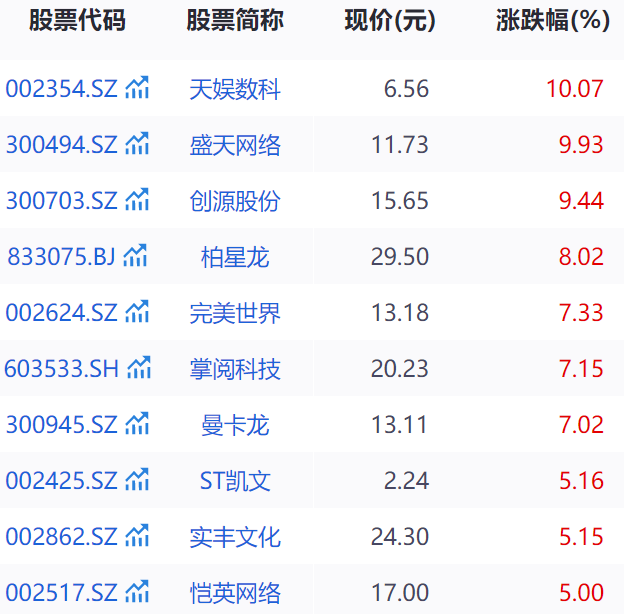
Task: Open stock code link 002862.SZ
Action: pos(62,537)
